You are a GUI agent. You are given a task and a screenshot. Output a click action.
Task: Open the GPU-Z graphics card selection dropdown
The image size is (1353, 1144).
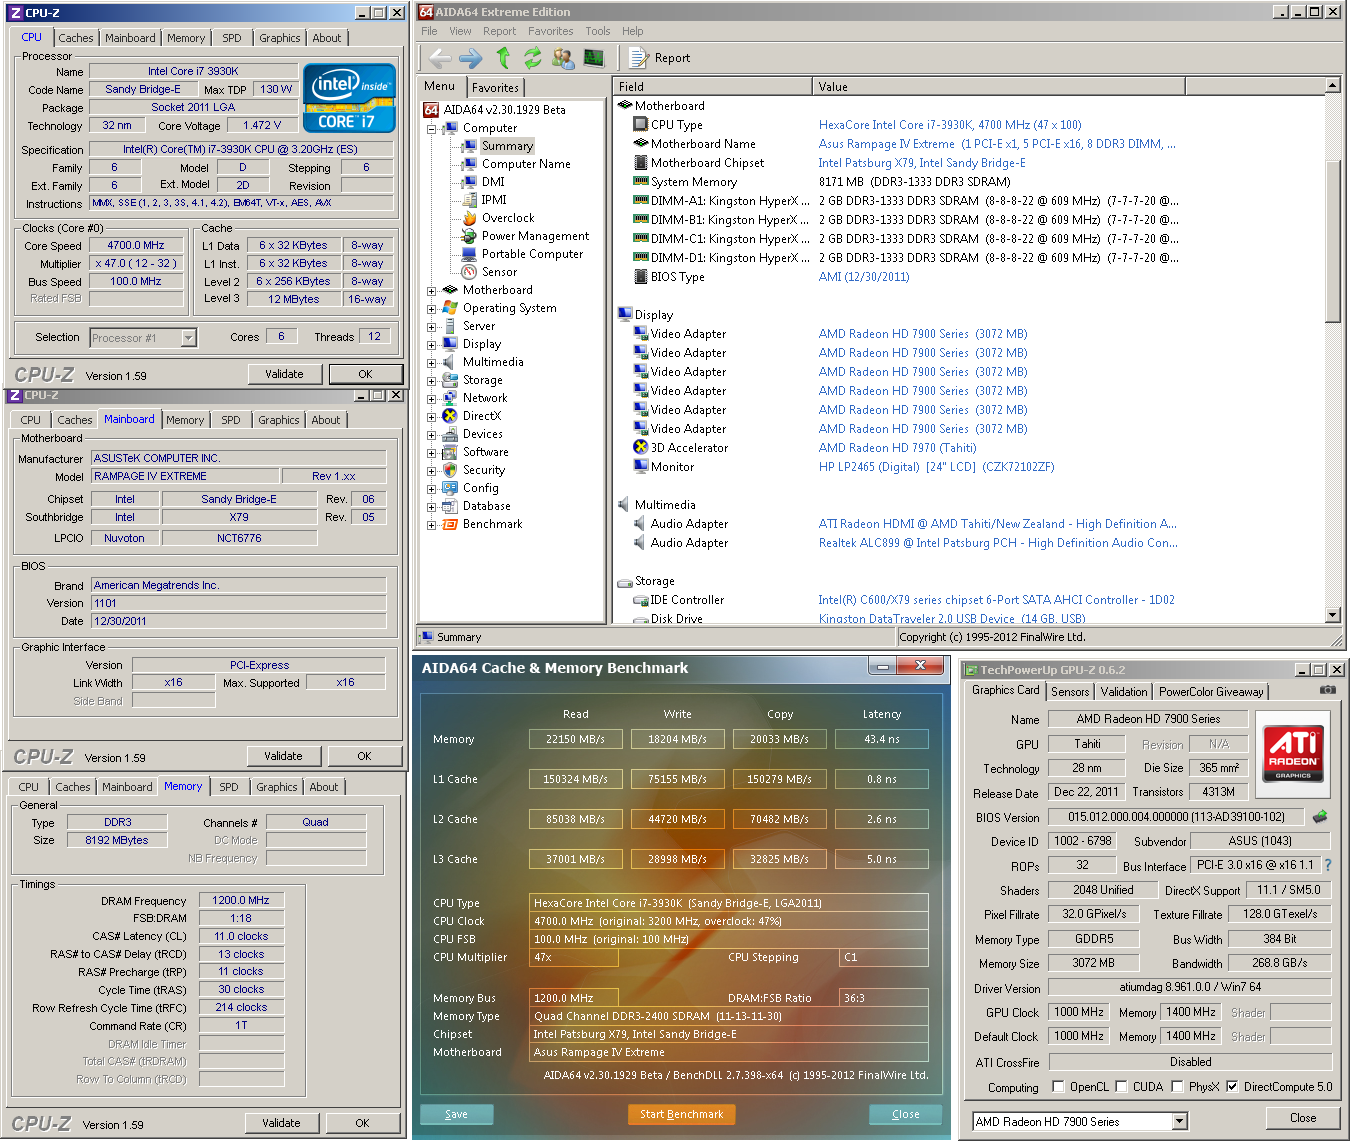click(1179, 1122)
